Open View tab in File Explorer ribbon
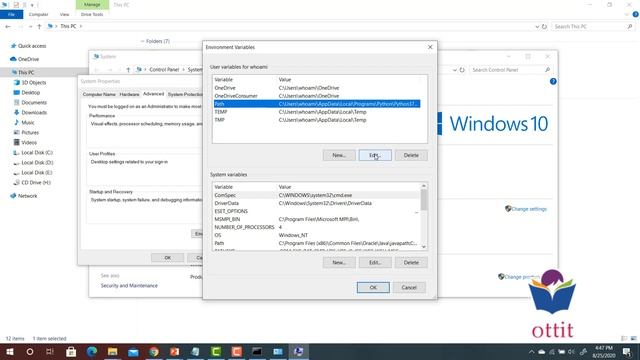This screenshot has height=360, width=640. 64,14
